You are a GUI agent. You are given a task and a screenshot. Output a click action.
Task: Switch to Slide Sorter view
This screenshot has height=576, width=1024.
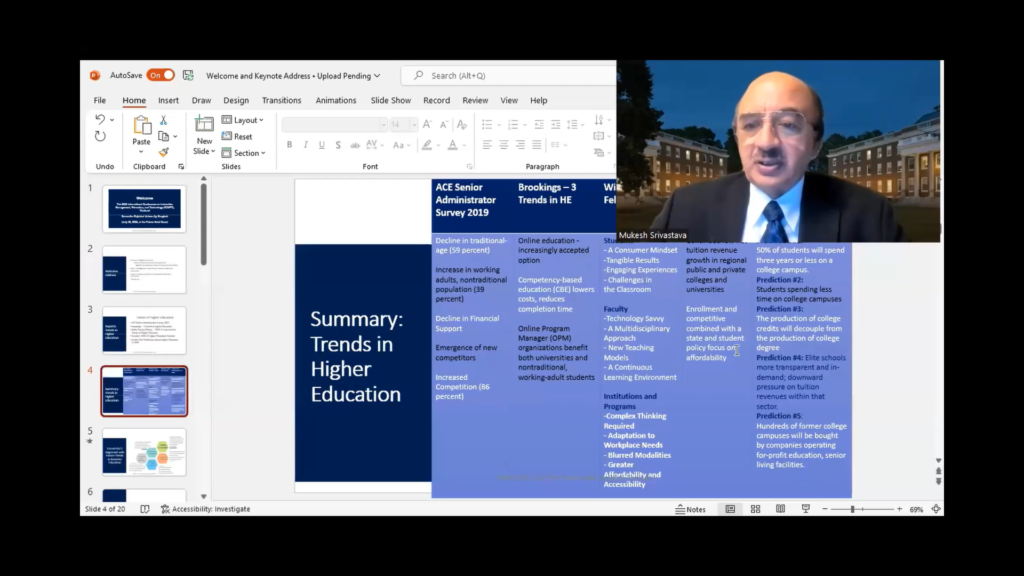point(755,509)
